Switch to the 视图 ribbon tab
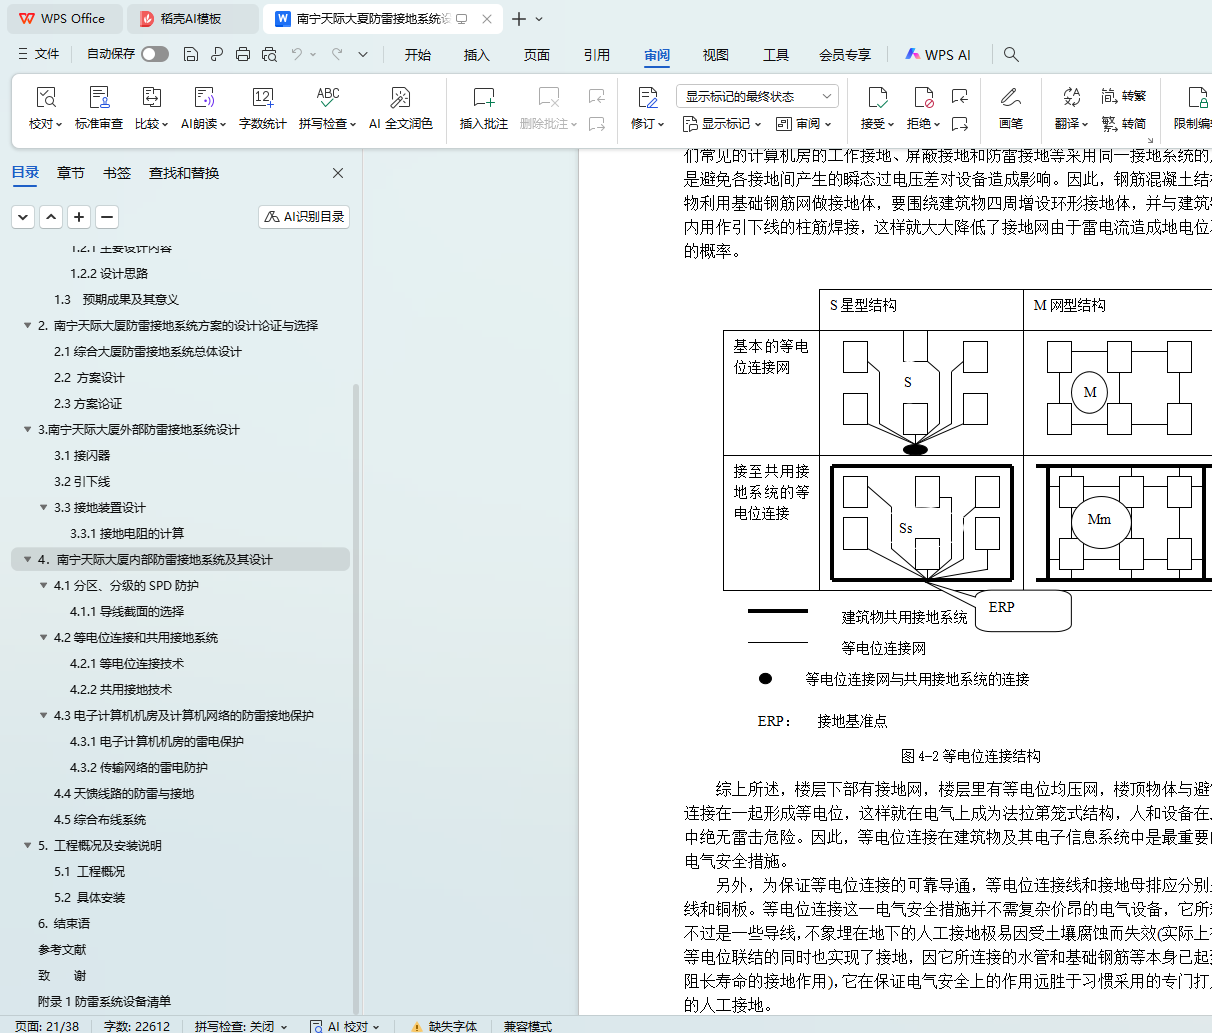The image size is (1212, 1033). [x=715, y=55]
